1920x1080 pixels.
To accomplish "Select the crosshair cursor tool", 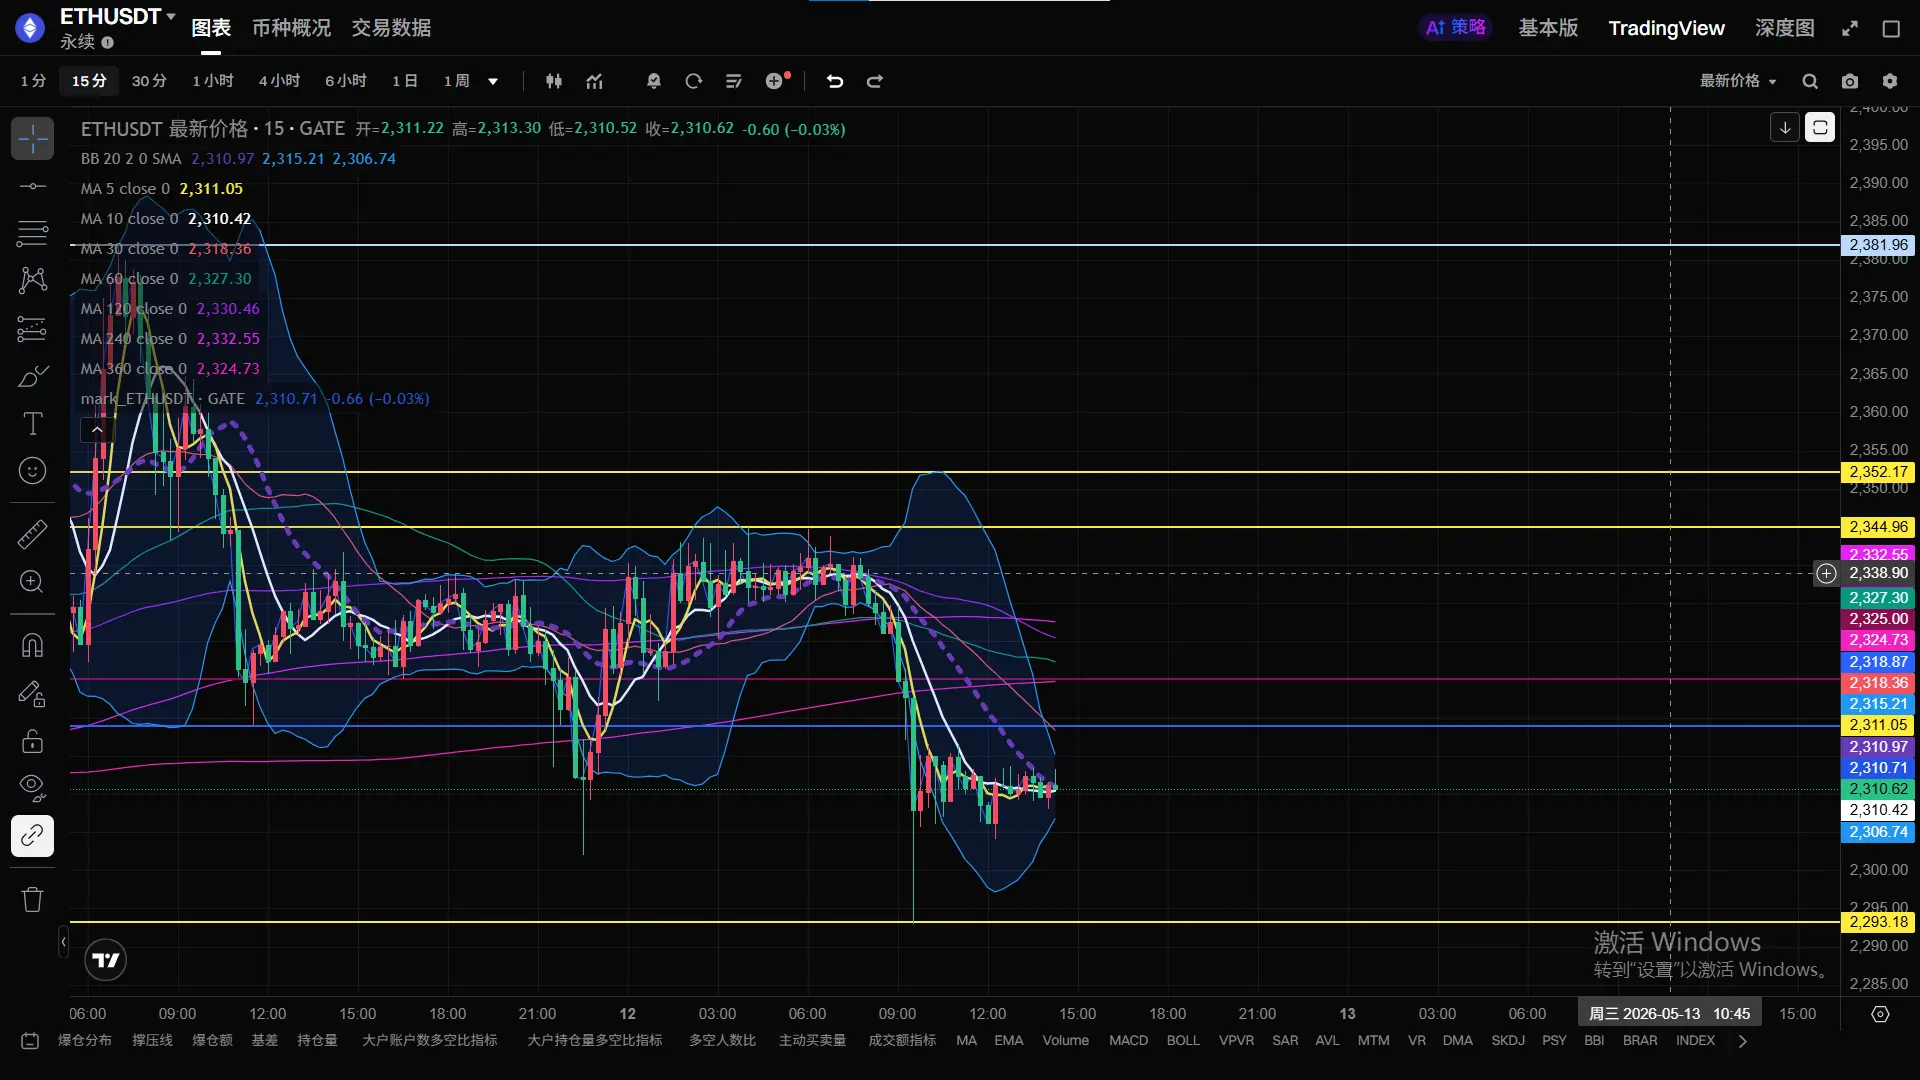I will 32,139.
